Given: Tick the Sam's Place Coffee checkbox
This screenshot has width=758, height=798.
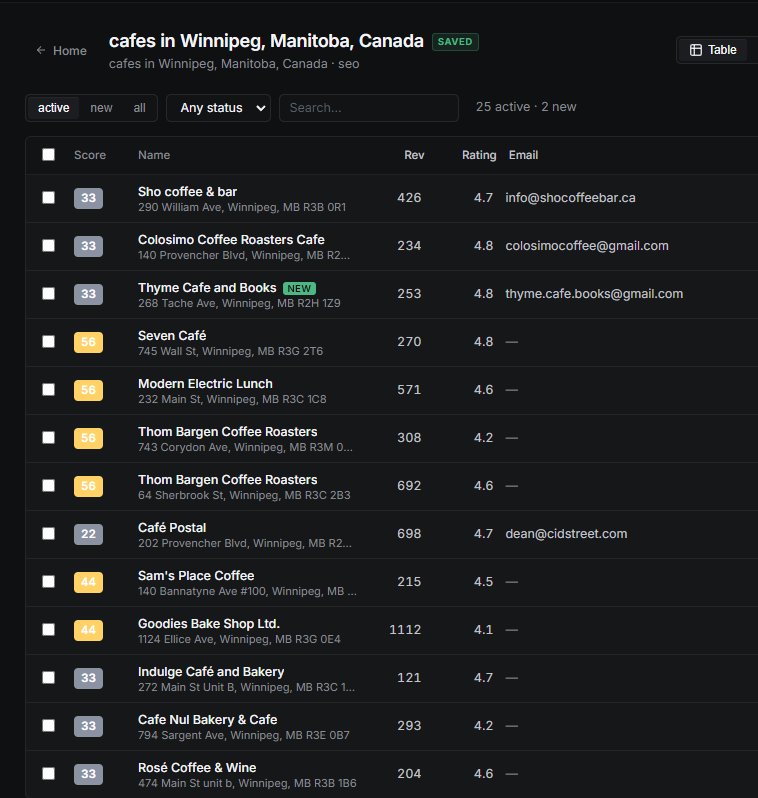Looking at the screenshot, I should click(48, 582).
